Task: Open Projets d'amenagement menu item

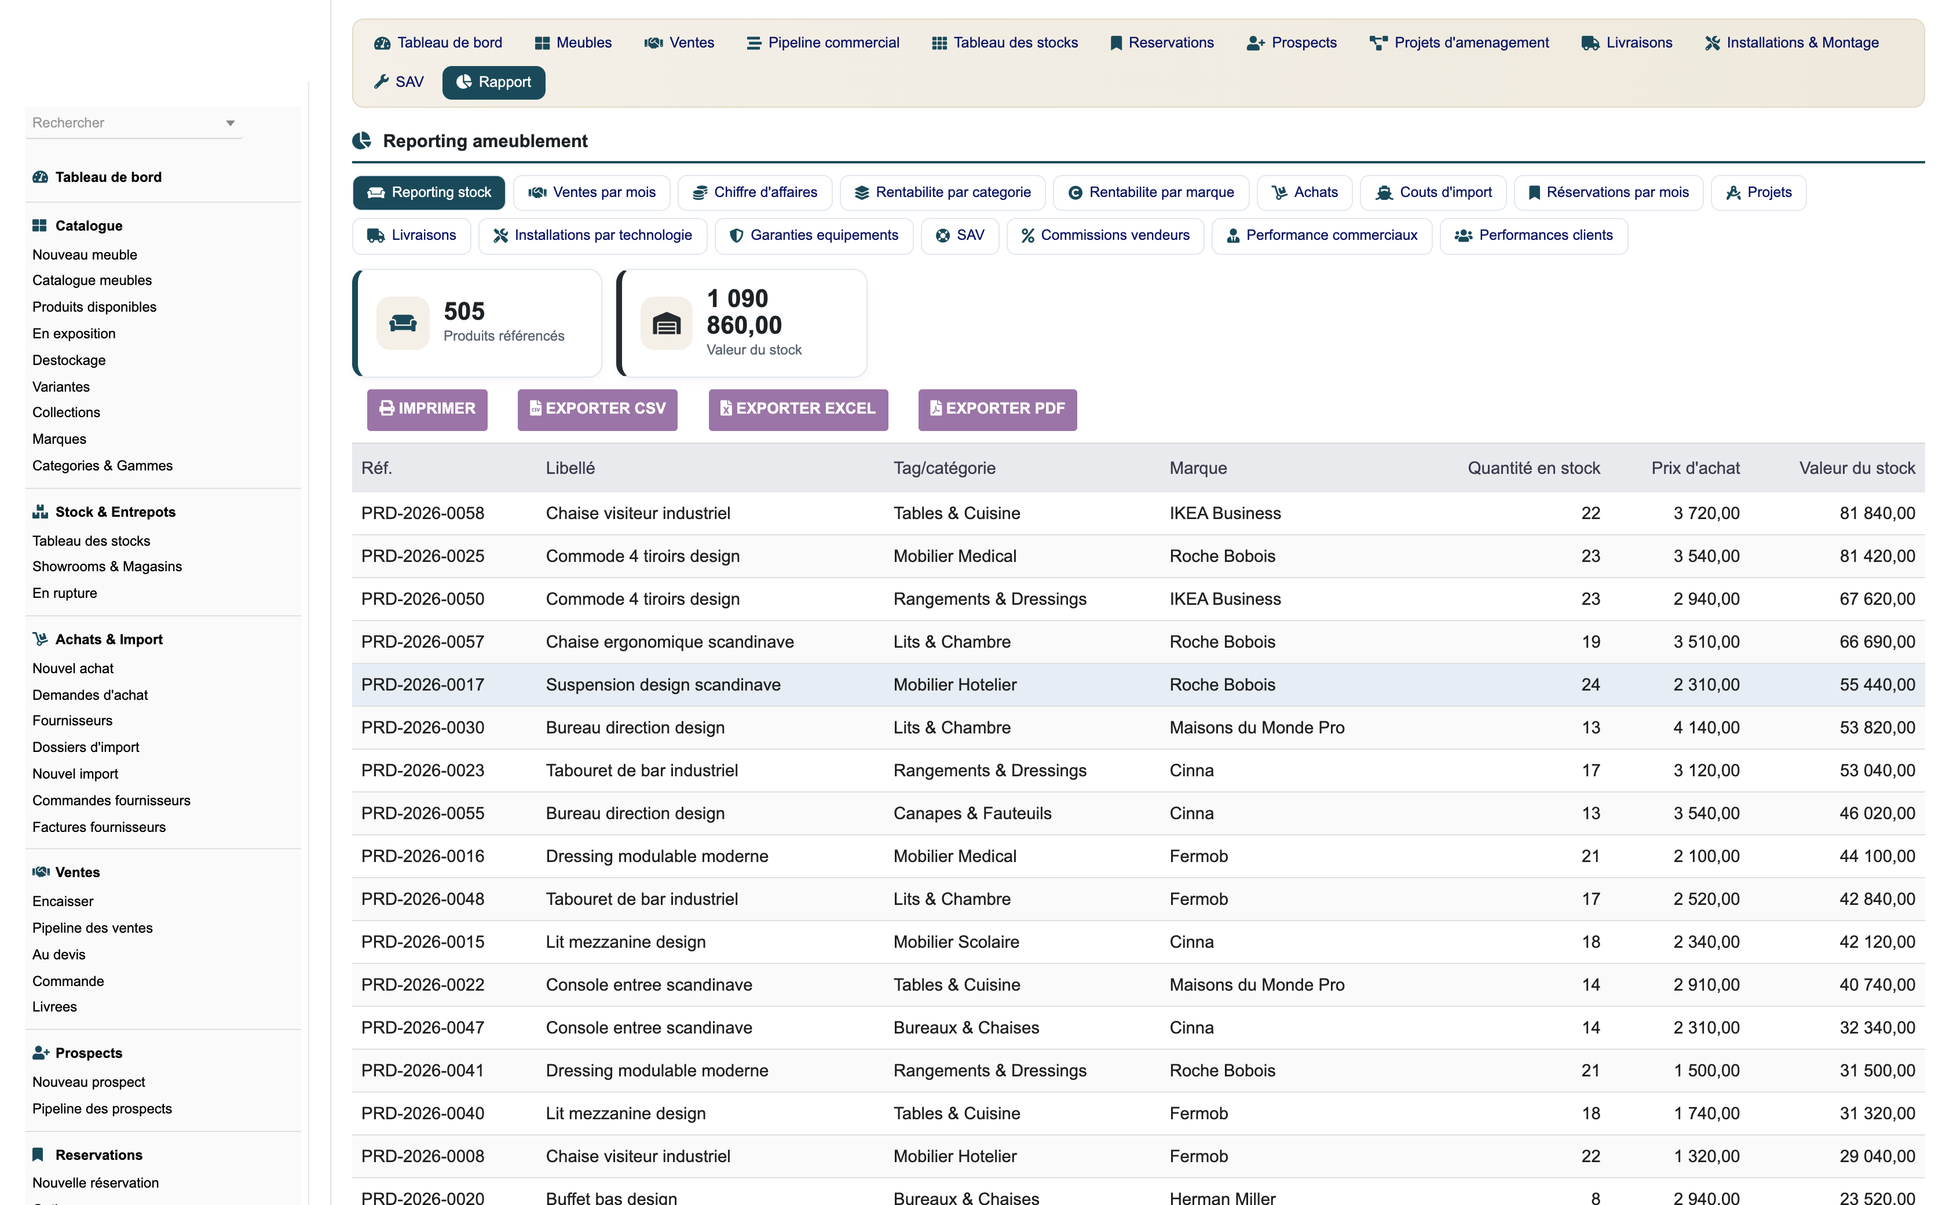Action: click(x=1459, y=43)
